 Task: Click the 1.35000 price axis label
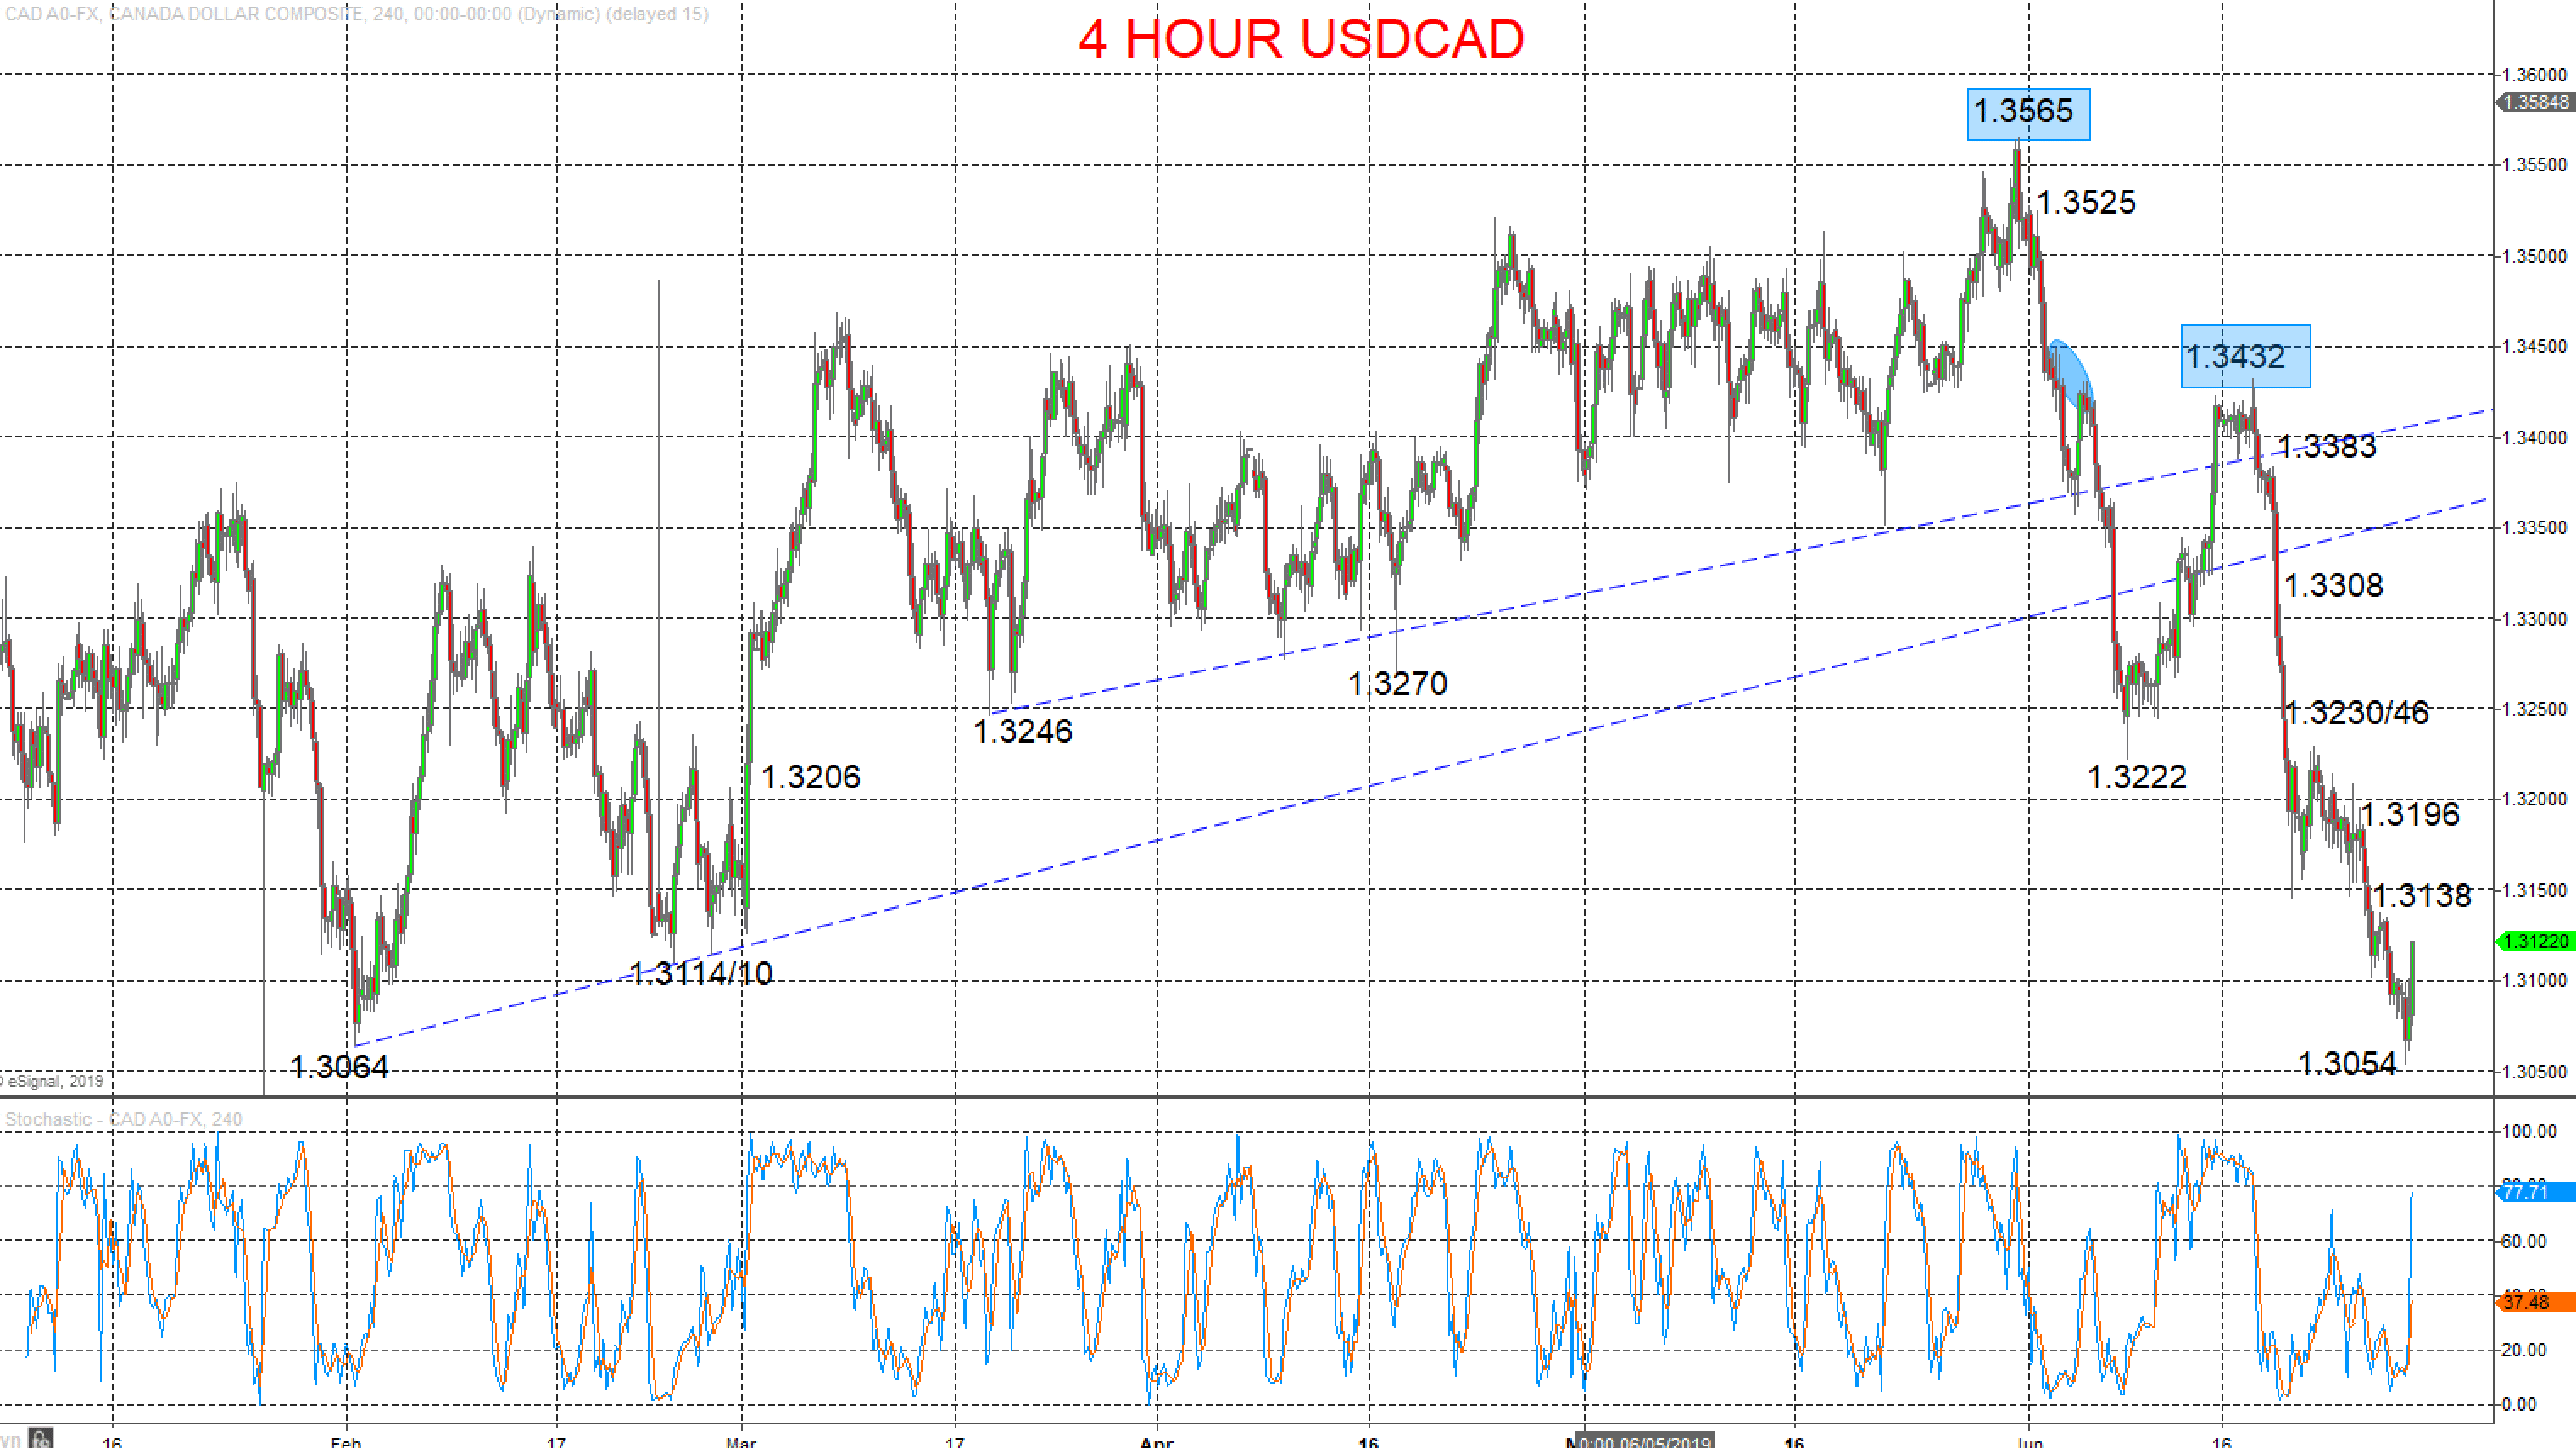pyautogui.click(x=2534, y=256)
